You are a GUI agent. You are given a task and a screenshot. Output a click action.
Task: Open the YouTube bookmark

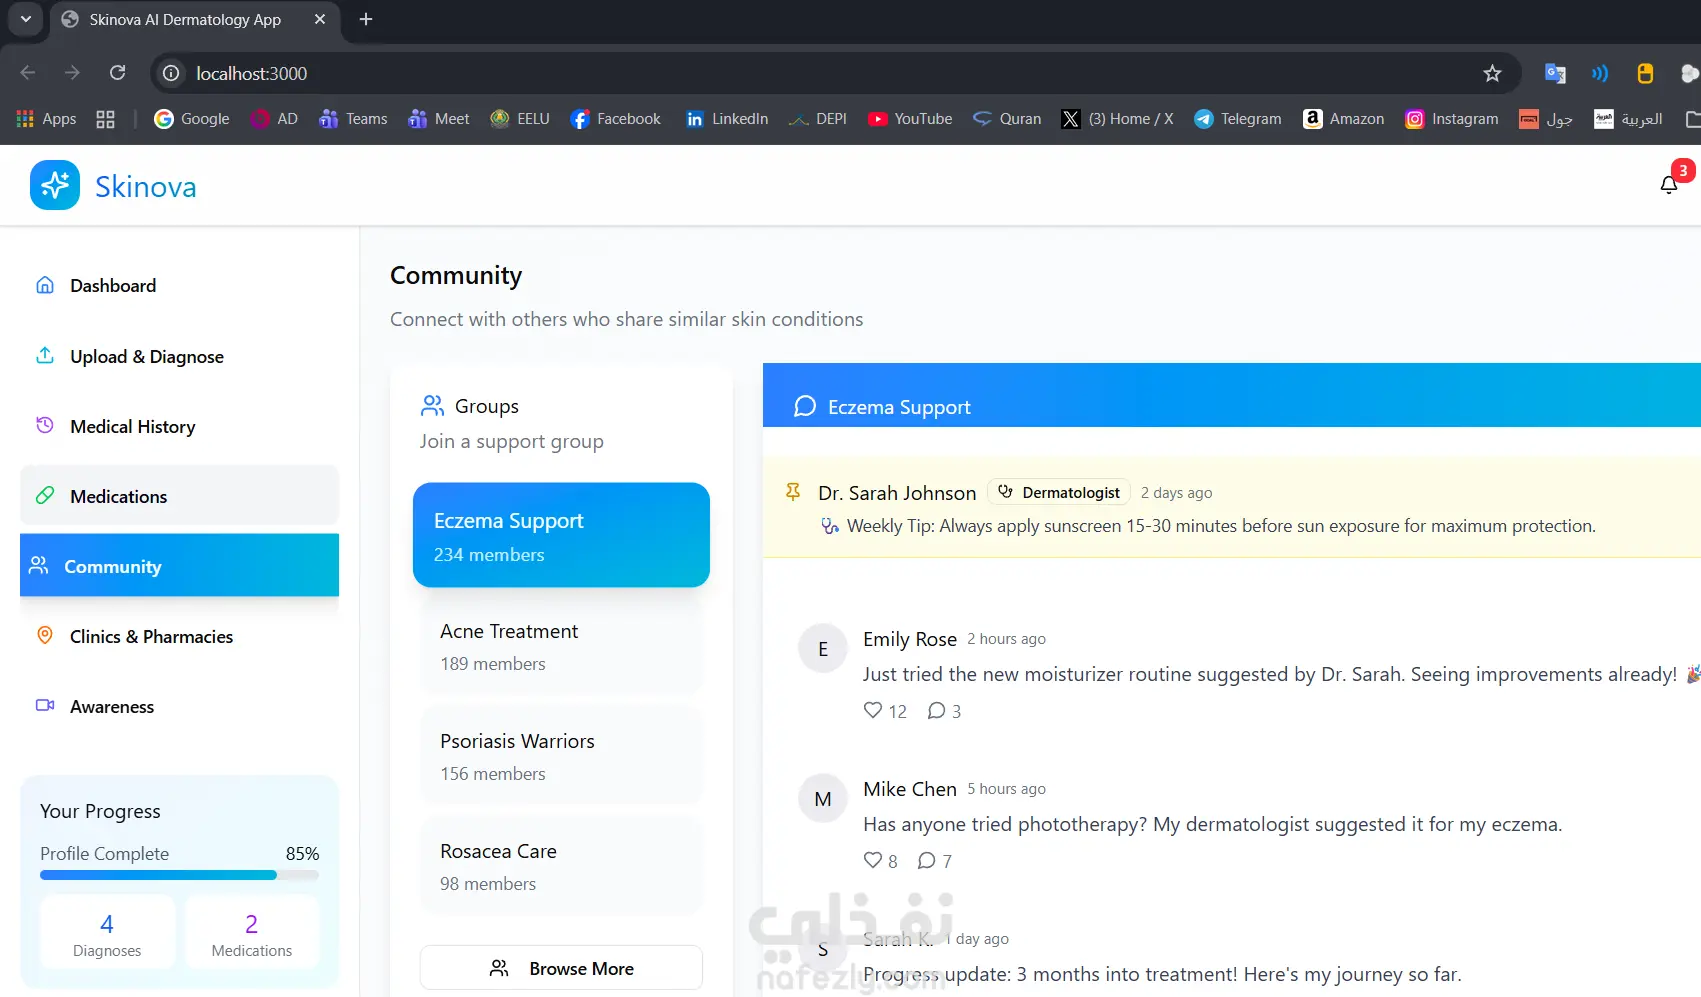pyautogui.click(x=910, y=119)
